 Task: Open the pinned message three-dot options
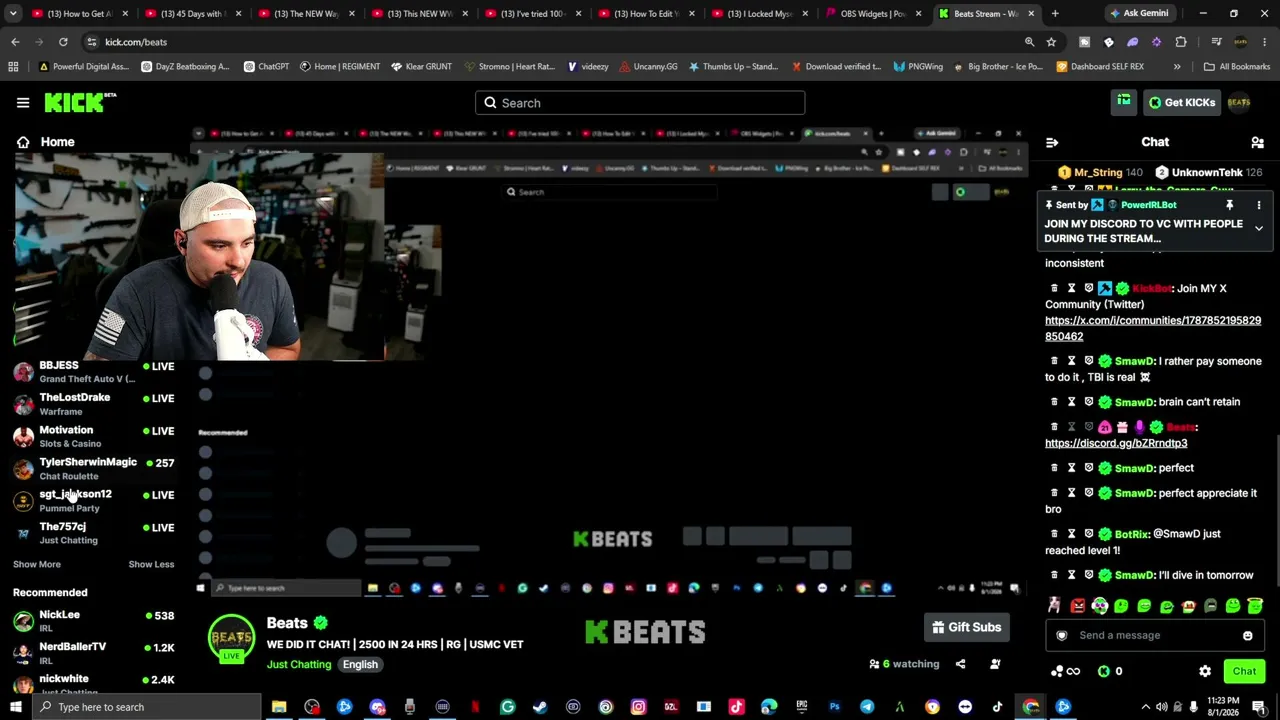pyautogui.click(x=1259, y=205)
